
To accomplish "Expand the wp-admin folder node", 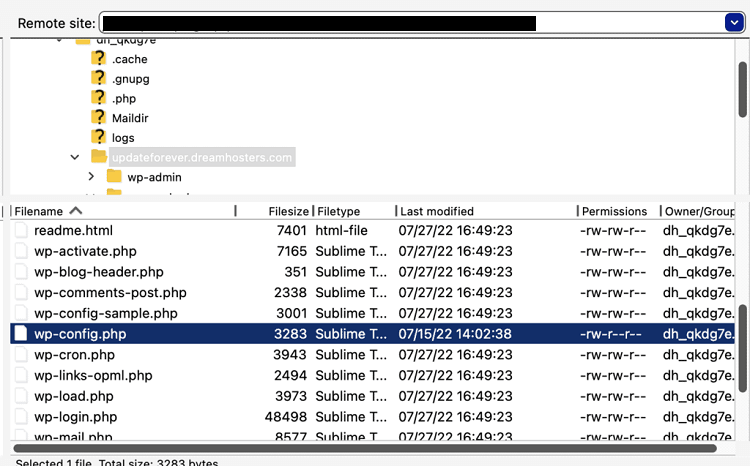I will pyautogui.click(x=91, y=177).
